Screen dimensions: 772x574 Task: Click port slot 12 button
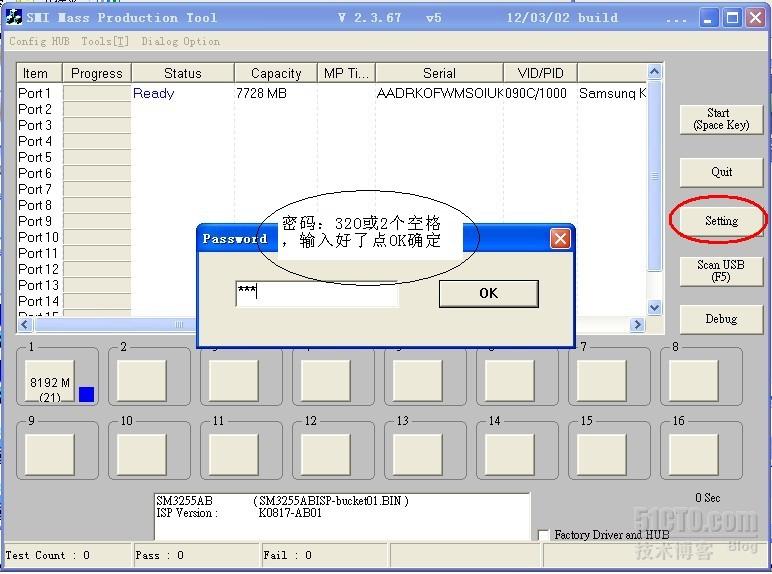coord(326,454)
